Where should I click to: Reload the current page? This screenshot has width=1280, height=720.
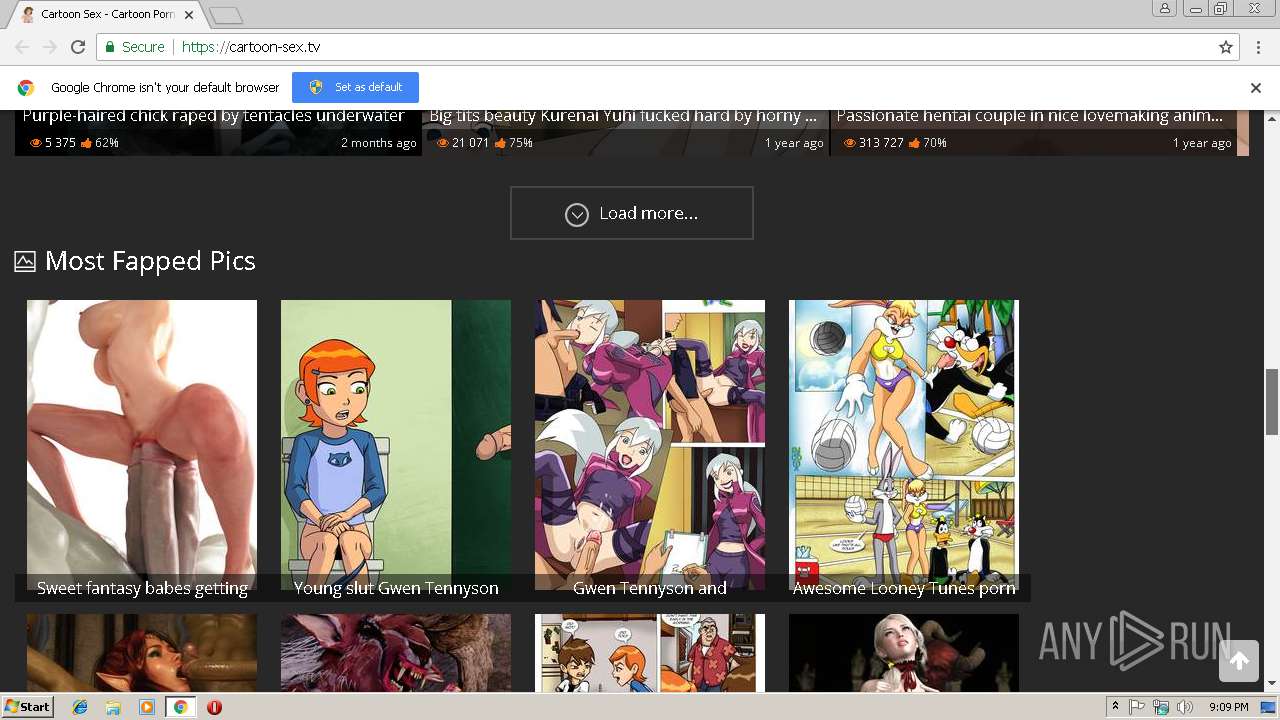tap(78, 47)
